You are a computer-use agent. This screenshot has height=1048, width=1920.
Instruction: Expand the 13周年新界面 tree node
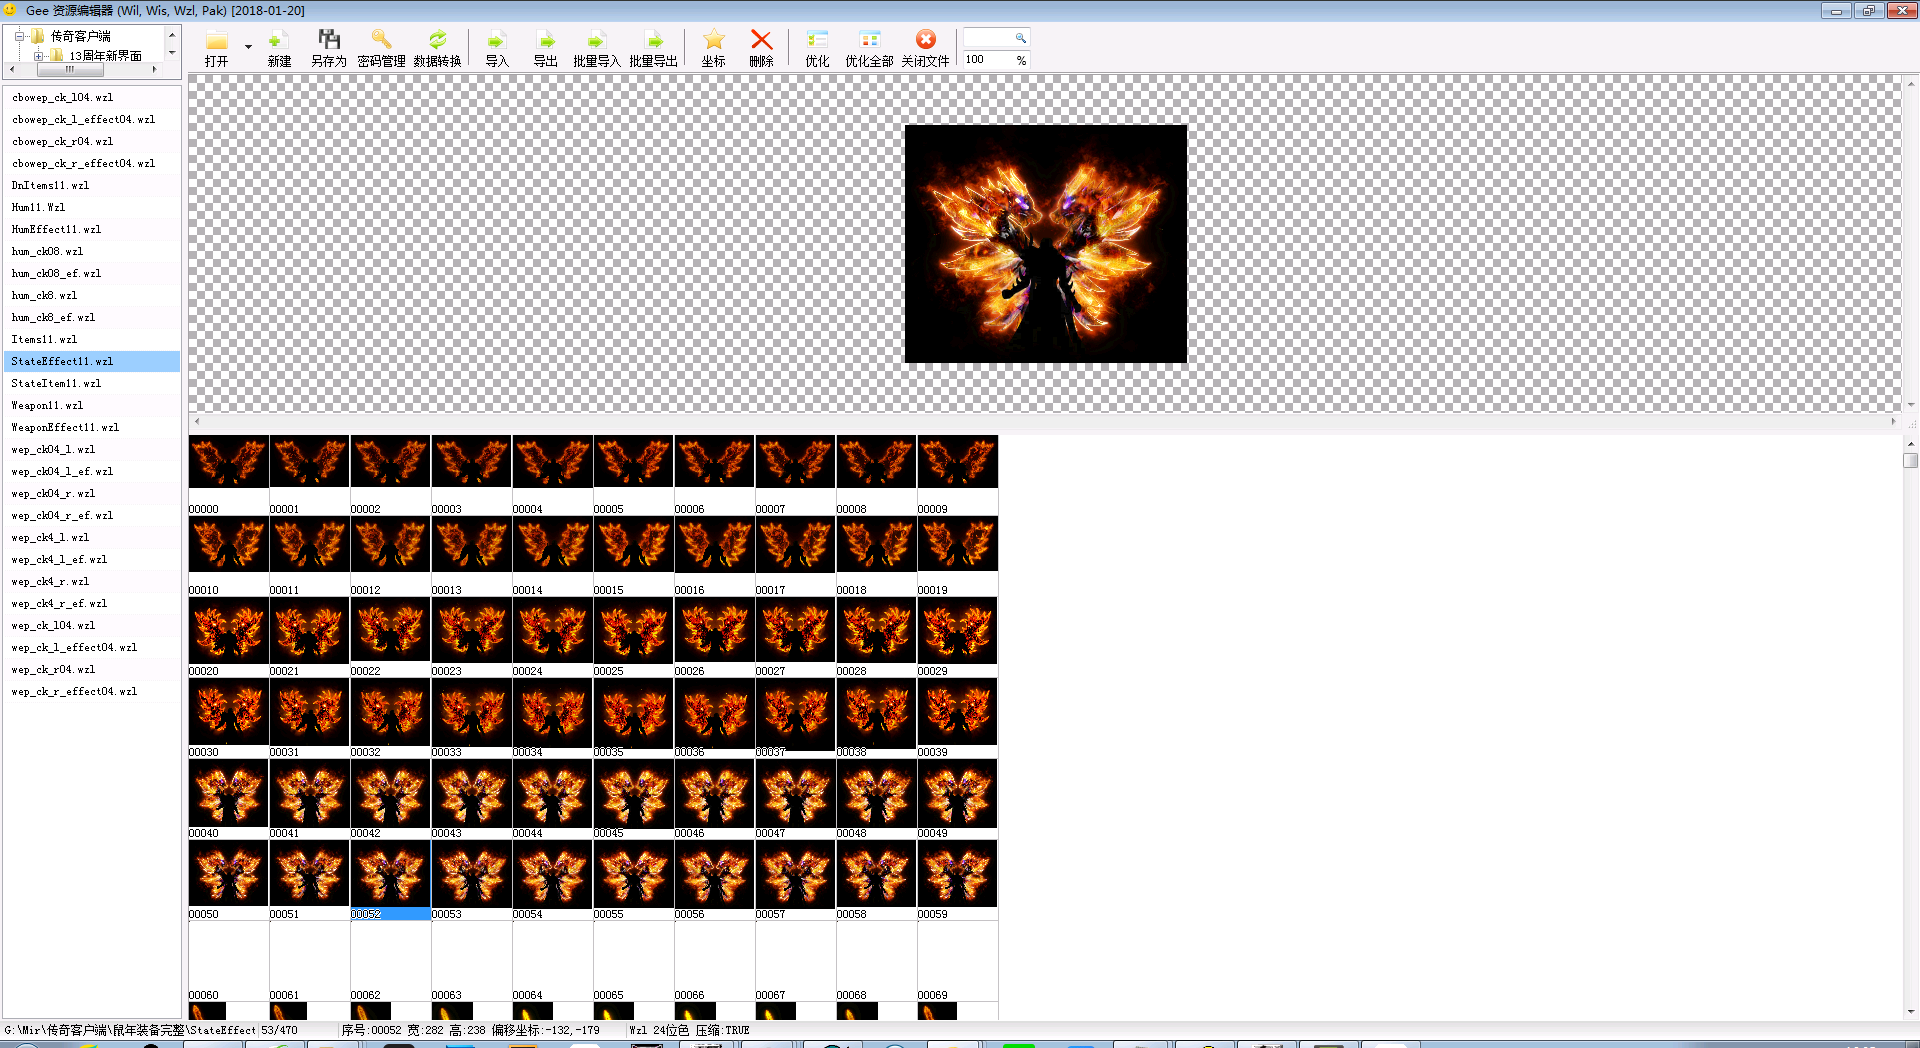[x=39, y=56]
